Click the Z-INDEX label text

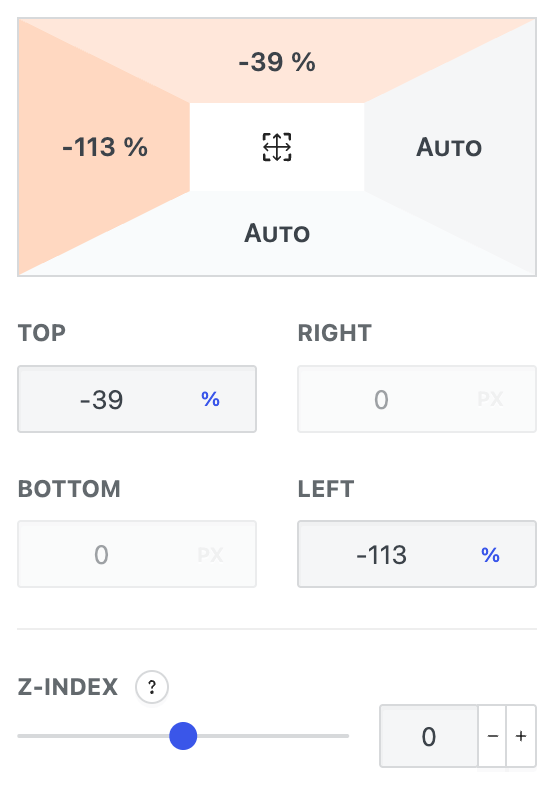click(67, 687)
